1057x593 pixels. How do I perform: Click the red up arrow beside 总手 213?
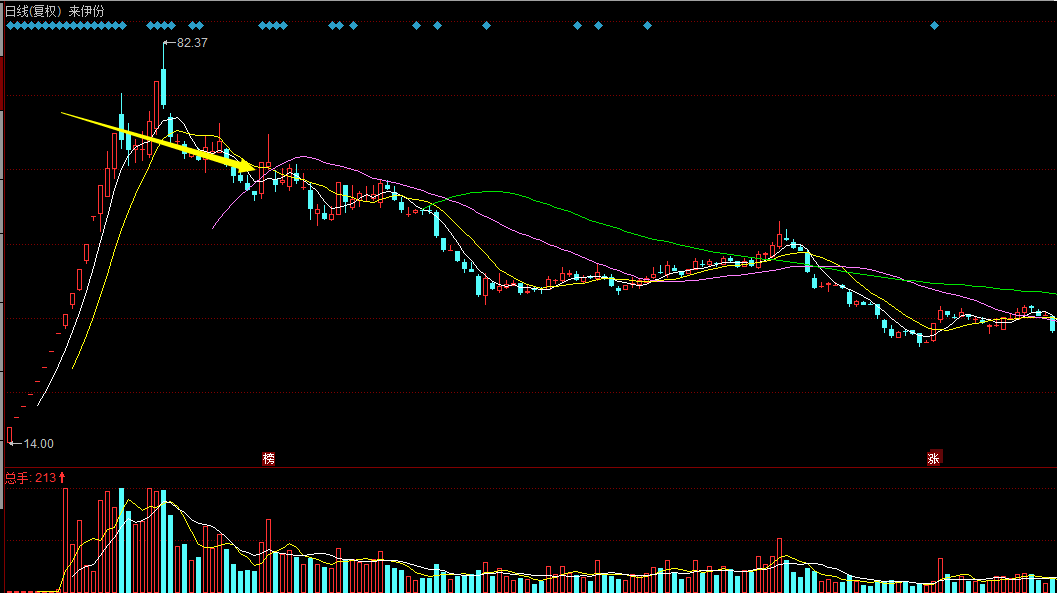63,478
